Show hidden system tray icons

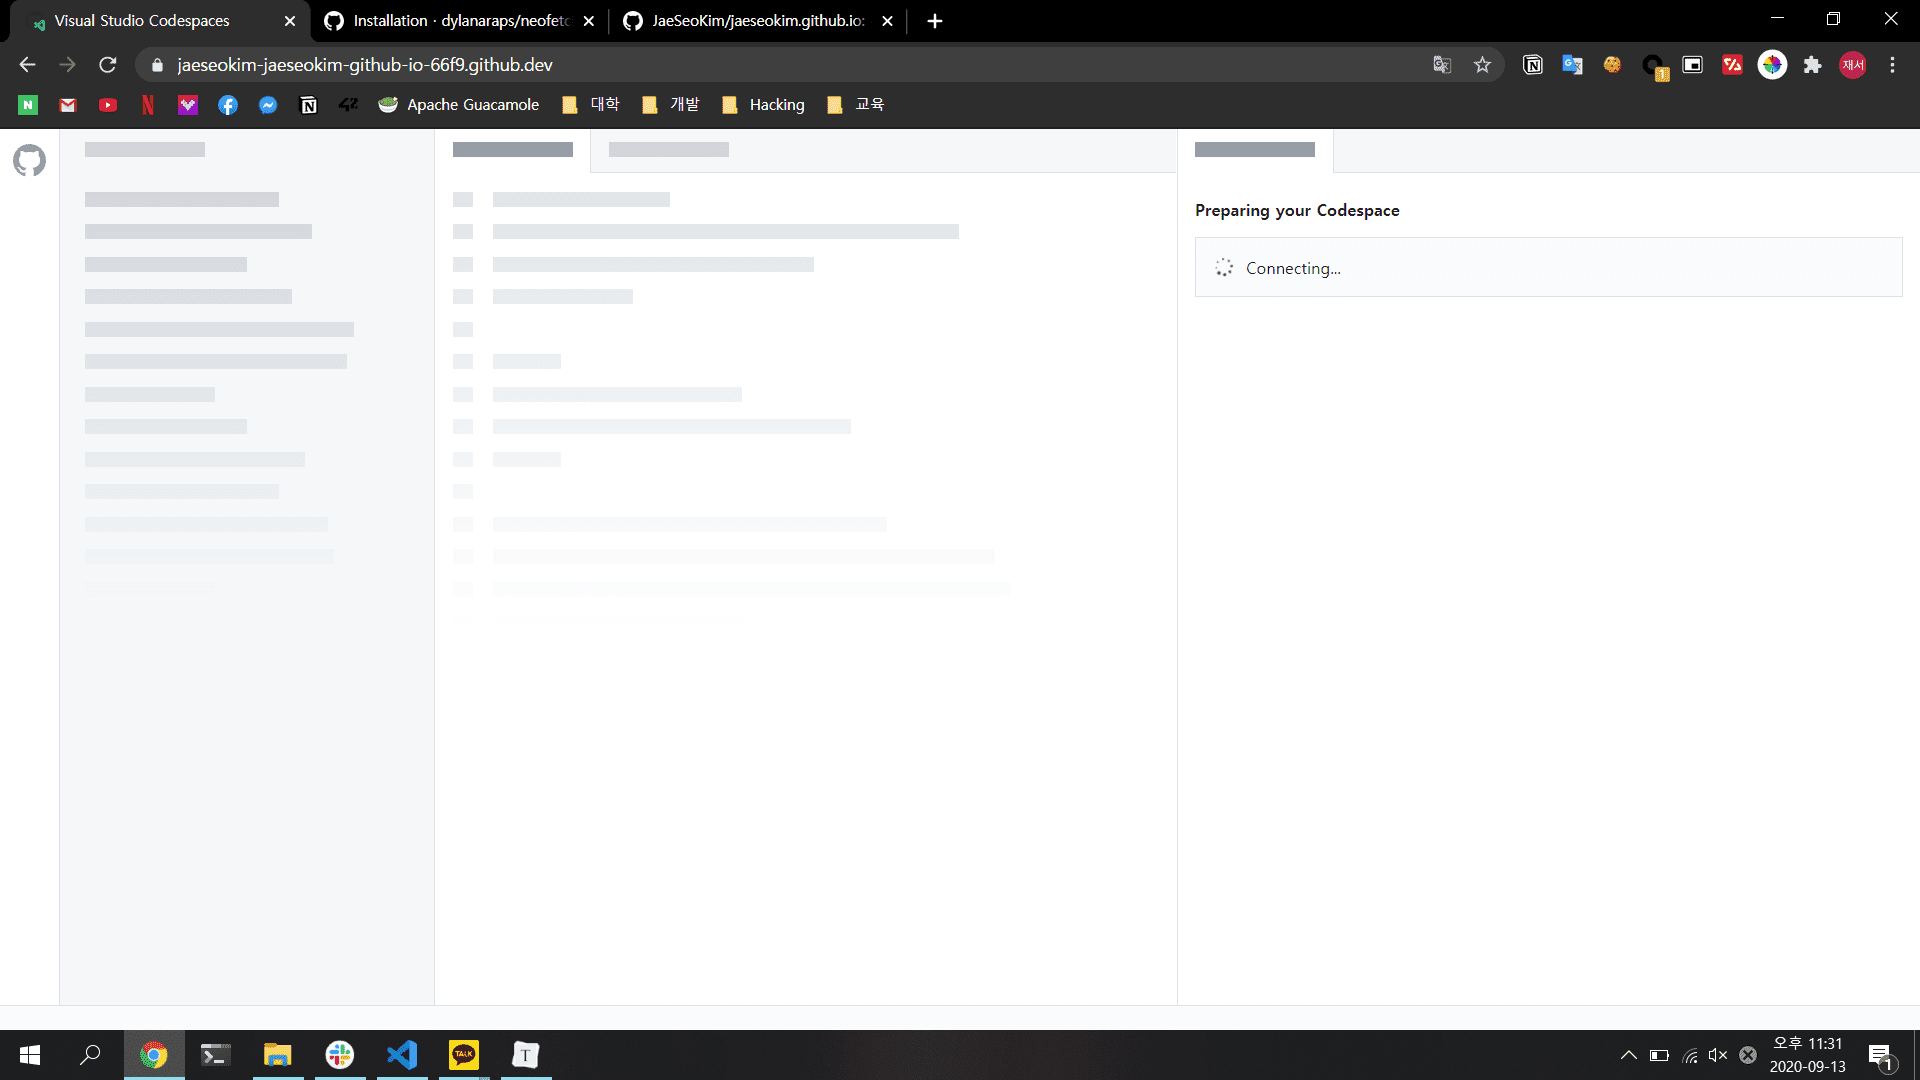tap(1628, 1055)
